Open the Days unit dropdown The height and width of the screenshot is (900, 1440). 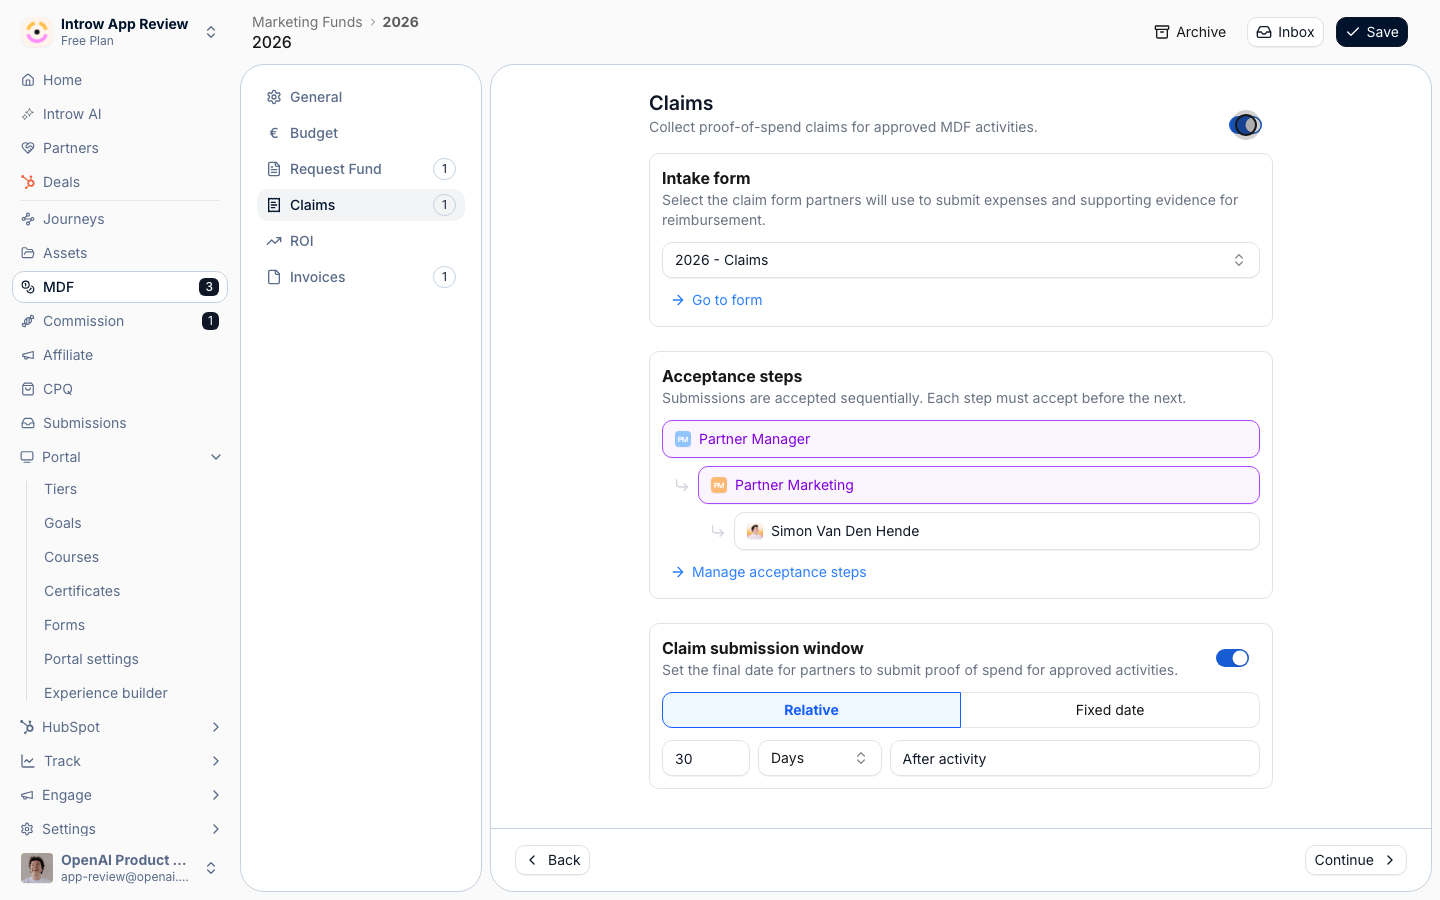(820, 758)
